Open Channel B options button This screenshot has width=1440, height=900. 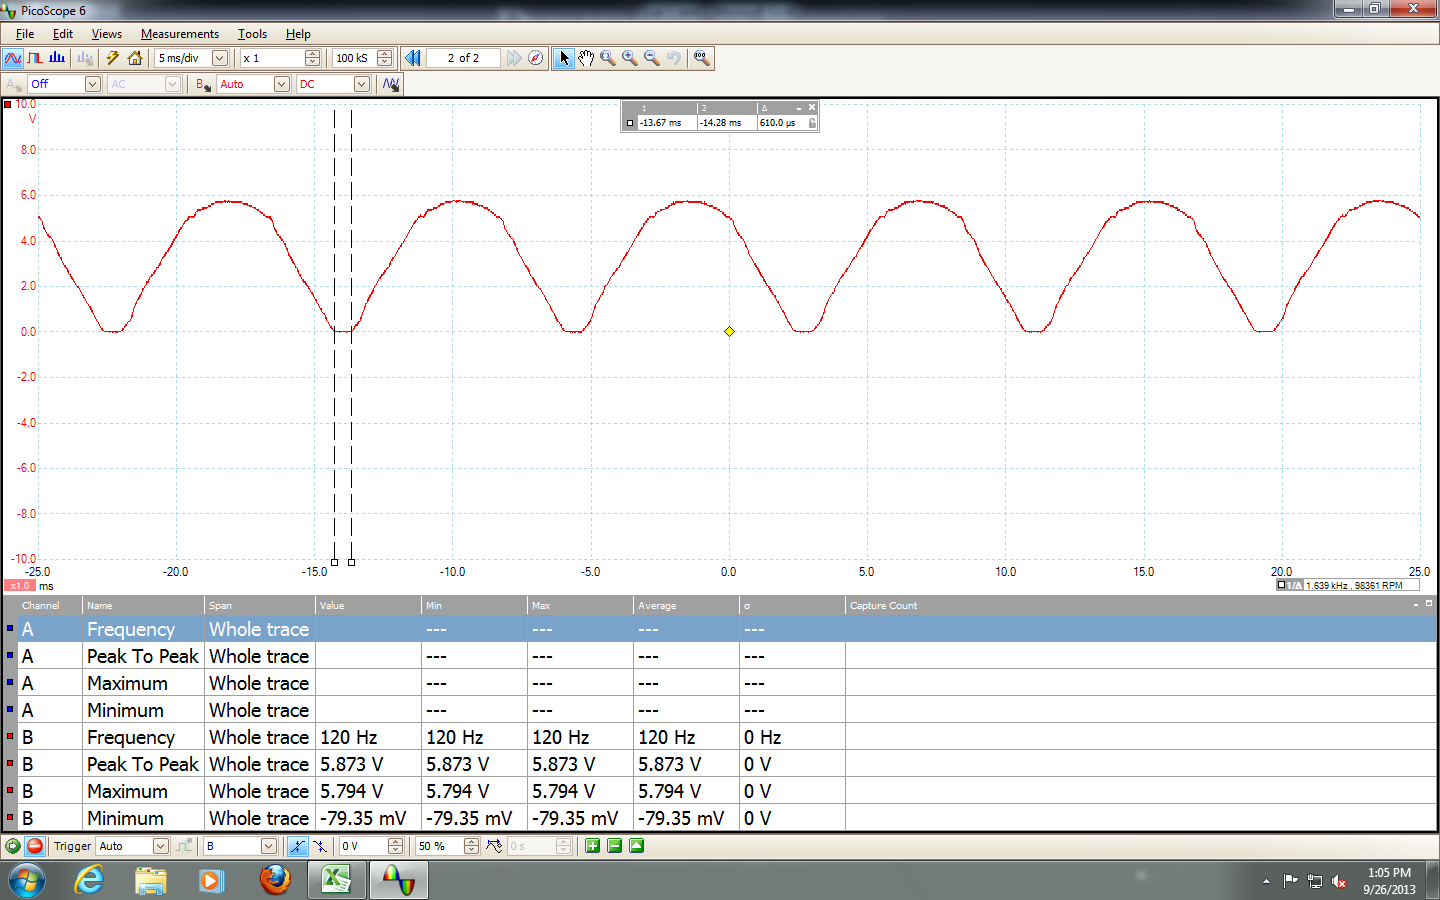click(x=203, y=84)
